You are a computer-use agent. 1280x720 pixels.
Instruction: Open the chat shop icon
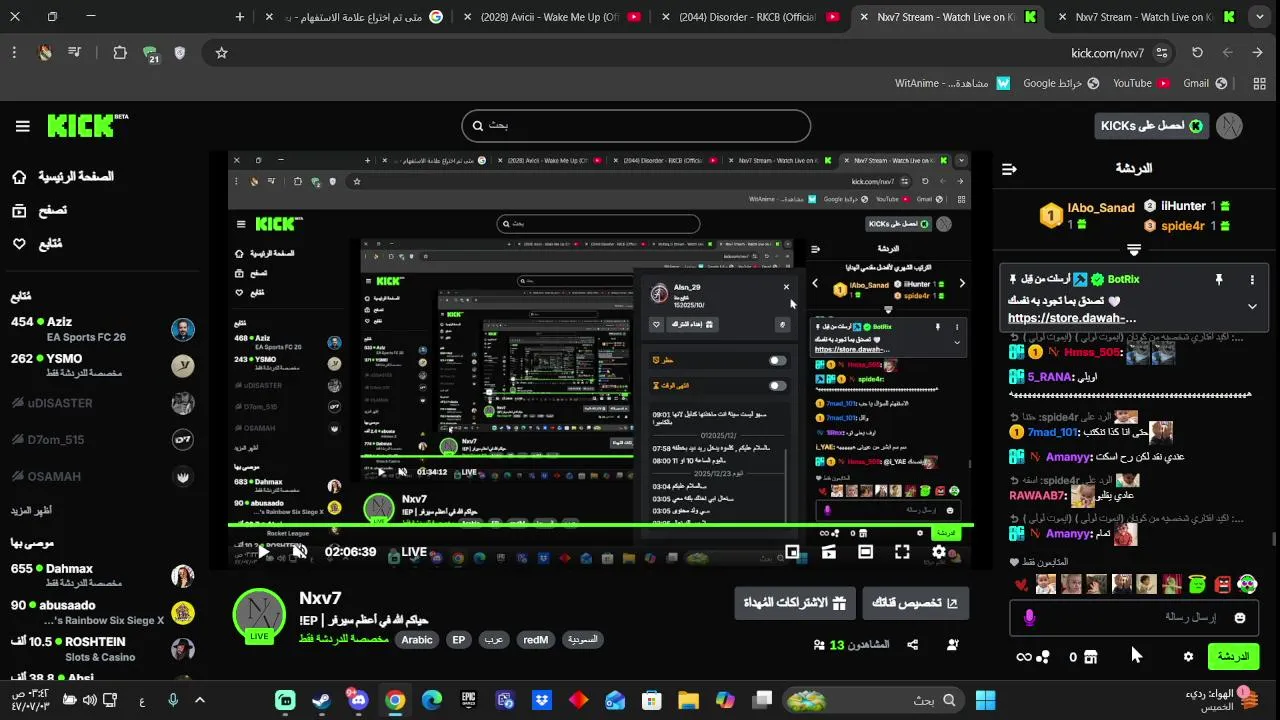point(1091,657)
